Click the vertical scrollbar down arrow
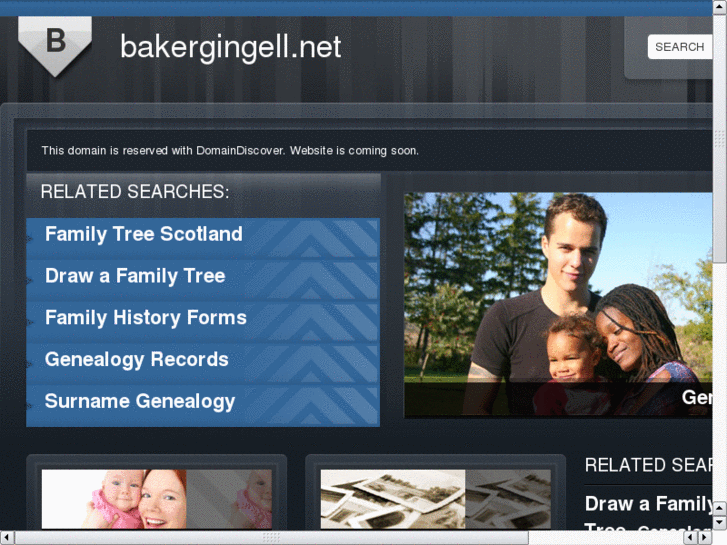Viewport: 727px width, 545px height. pyautogui.click(x=720, y=523)
